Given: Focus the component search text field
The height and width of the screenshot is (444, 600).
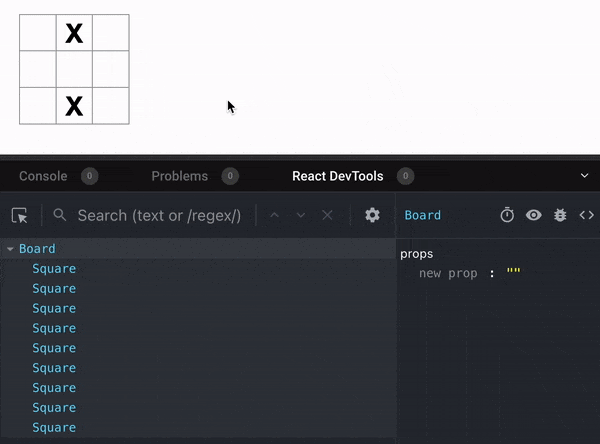Looking at the screenshot, I should tap(158, 216).
